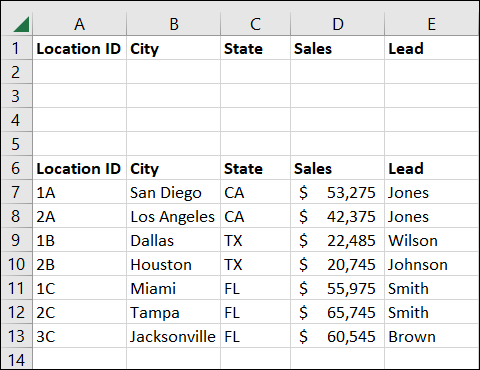This screenshot has width=480, height=370.
Task: Select the Wilson lead cell
Action: (432, 240)
